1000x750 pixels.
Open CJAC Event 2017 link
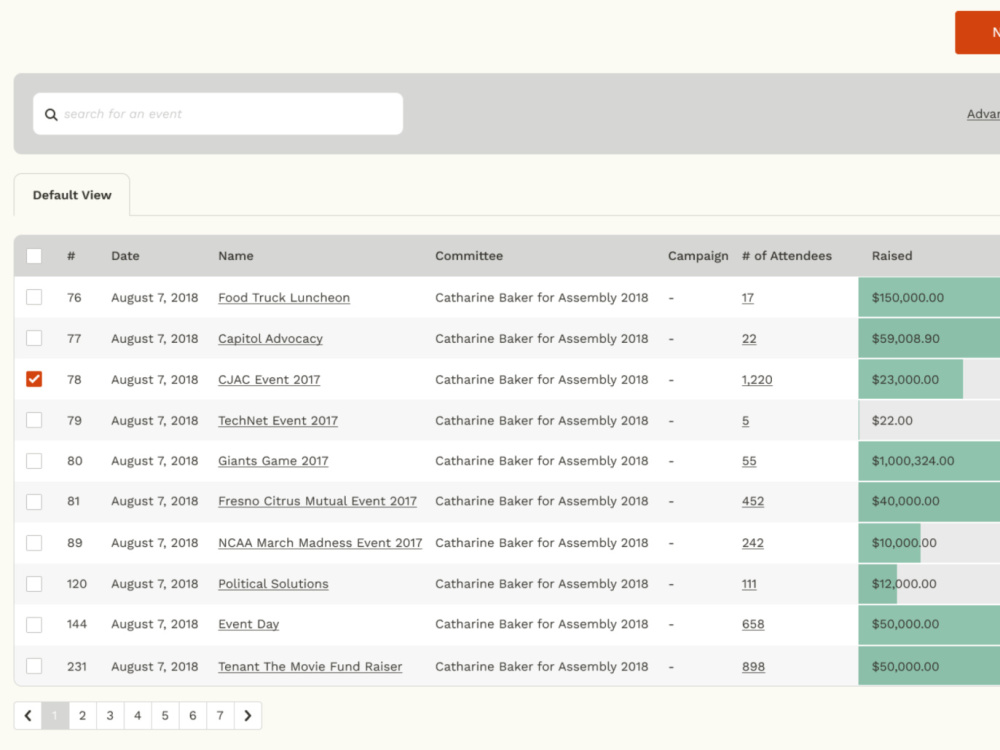tap(269, 379)
